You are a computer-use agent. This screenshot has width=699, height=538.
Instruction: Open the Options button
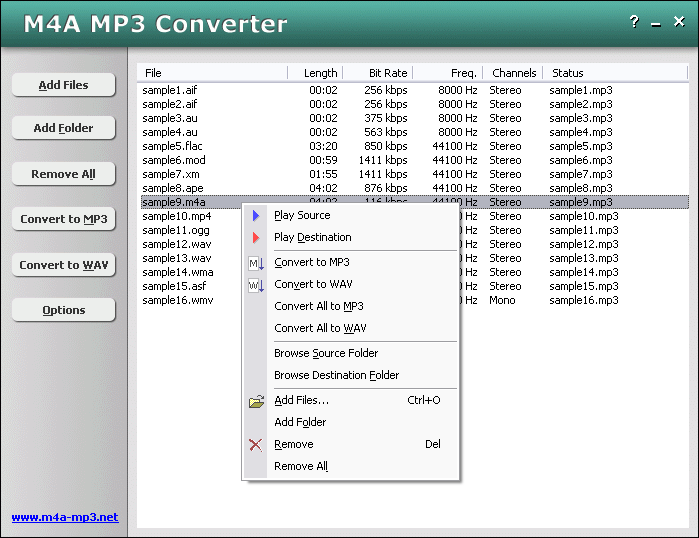click(64, 310)
